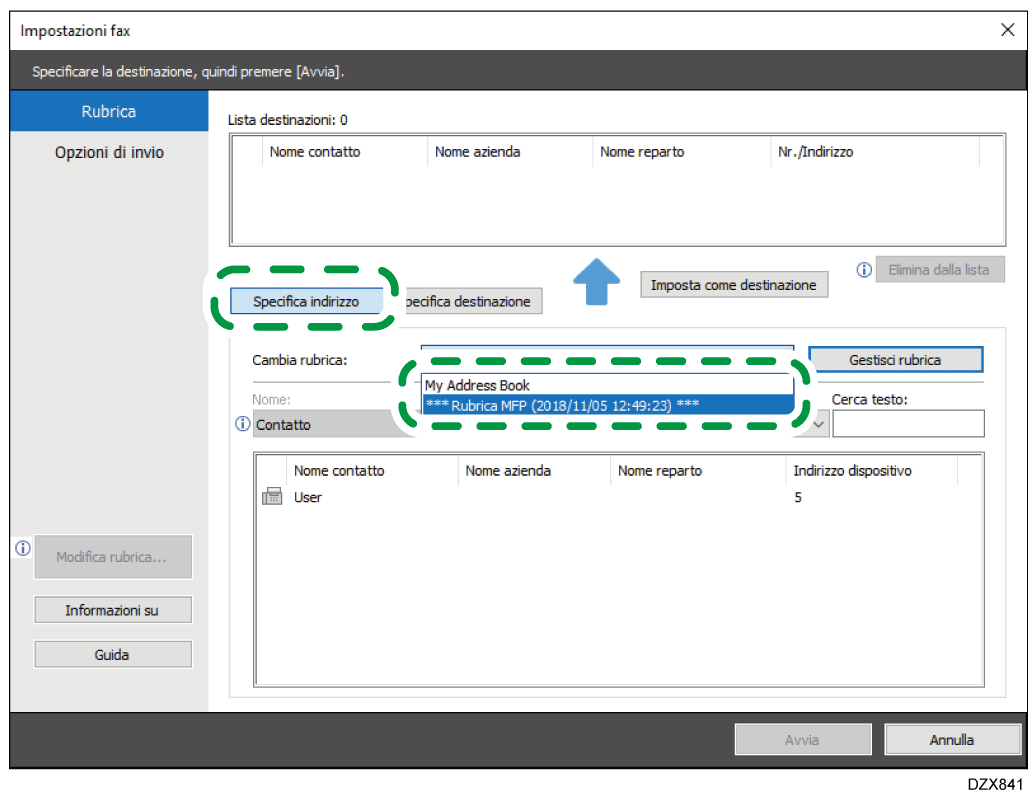The height and width of the screenshot is (796, 1028).
Task: Click Nome reparto header in contacts list
Action: tap(698, 470)
